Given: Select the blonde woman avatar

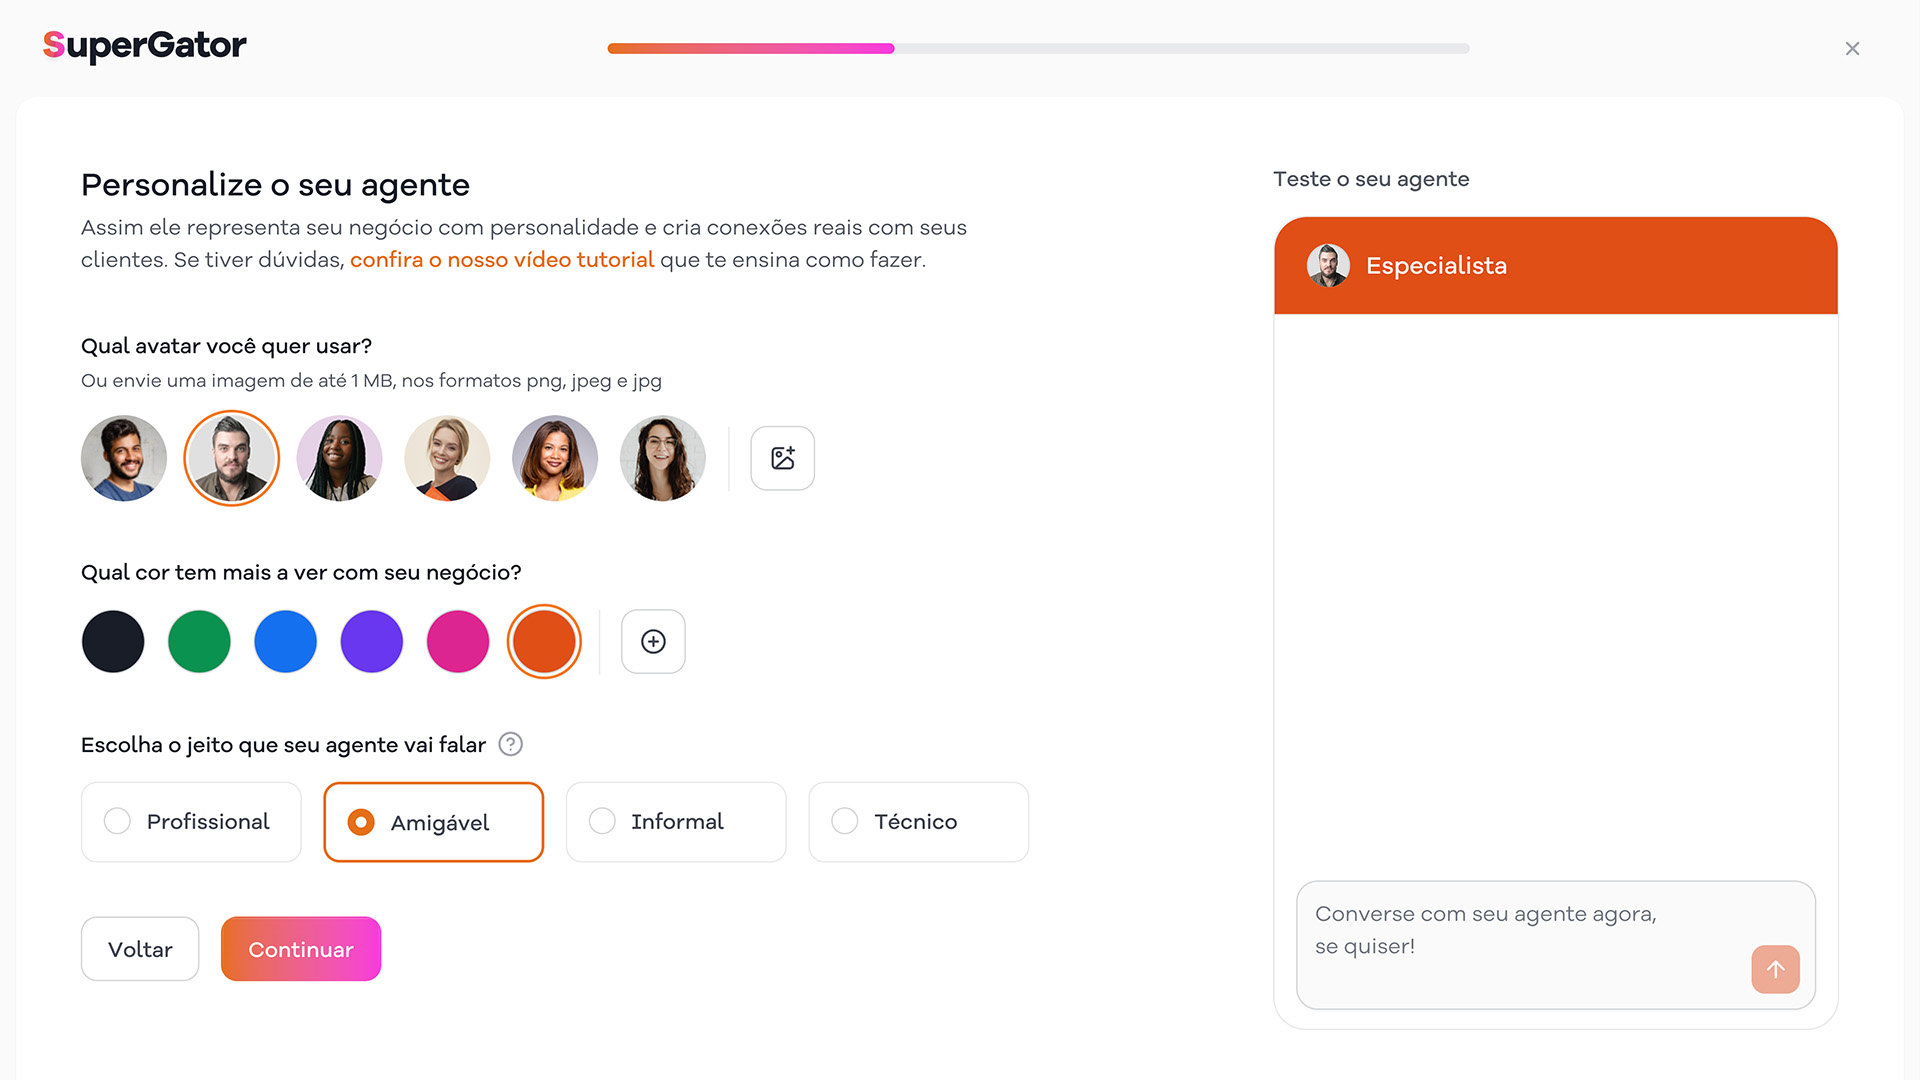Looking at the screenshot, I should click(x=447, y=458).
